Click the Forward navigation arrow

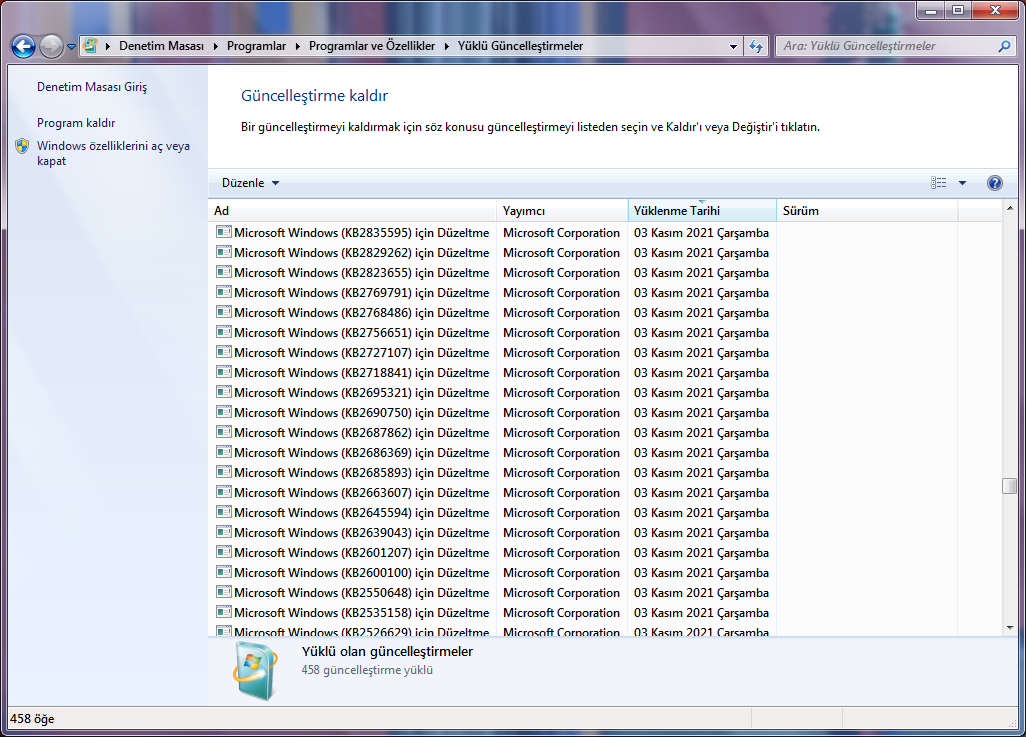(51, 46)
